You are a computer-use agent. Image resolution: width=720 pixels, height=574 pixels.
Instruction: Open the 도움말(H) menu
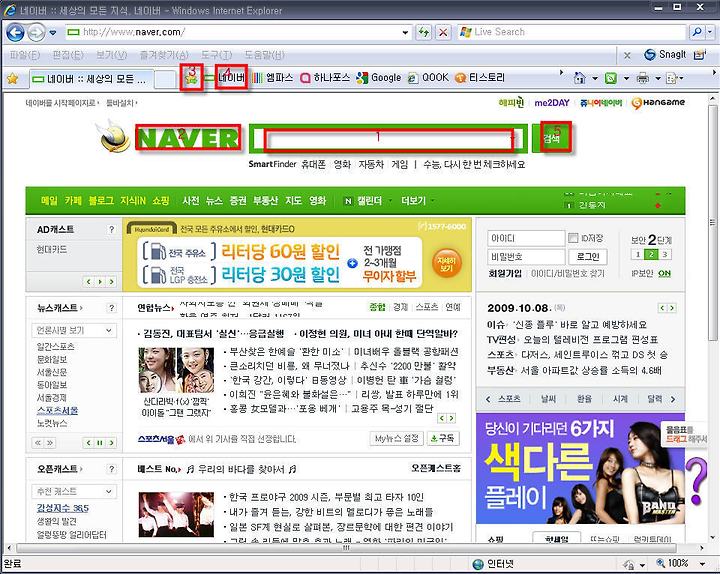coord(264,55)
